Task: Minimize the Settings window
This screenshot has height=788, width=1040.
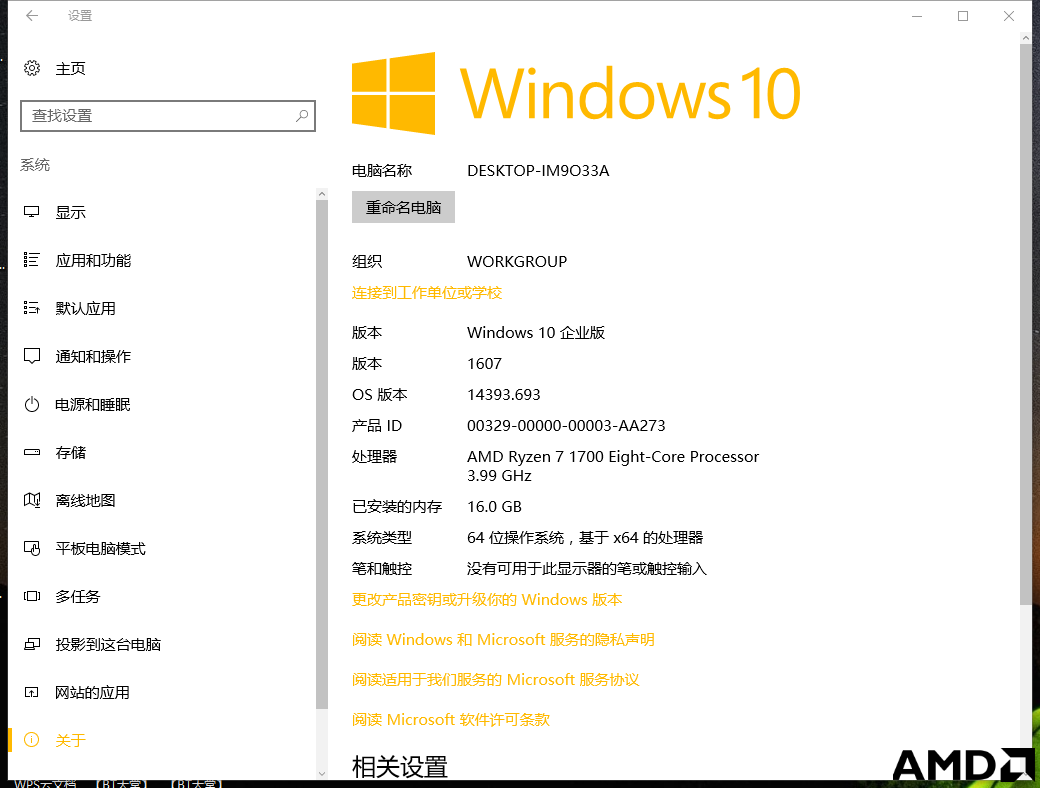Action: (917, 16)
